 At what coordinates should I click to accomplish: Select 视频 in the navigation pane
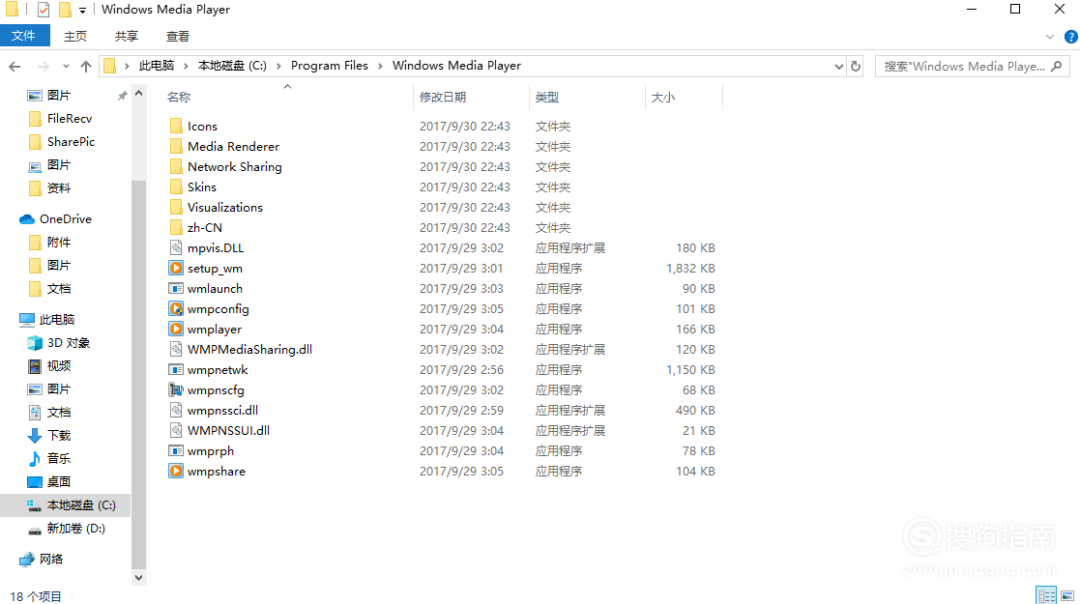coord(59,366)
